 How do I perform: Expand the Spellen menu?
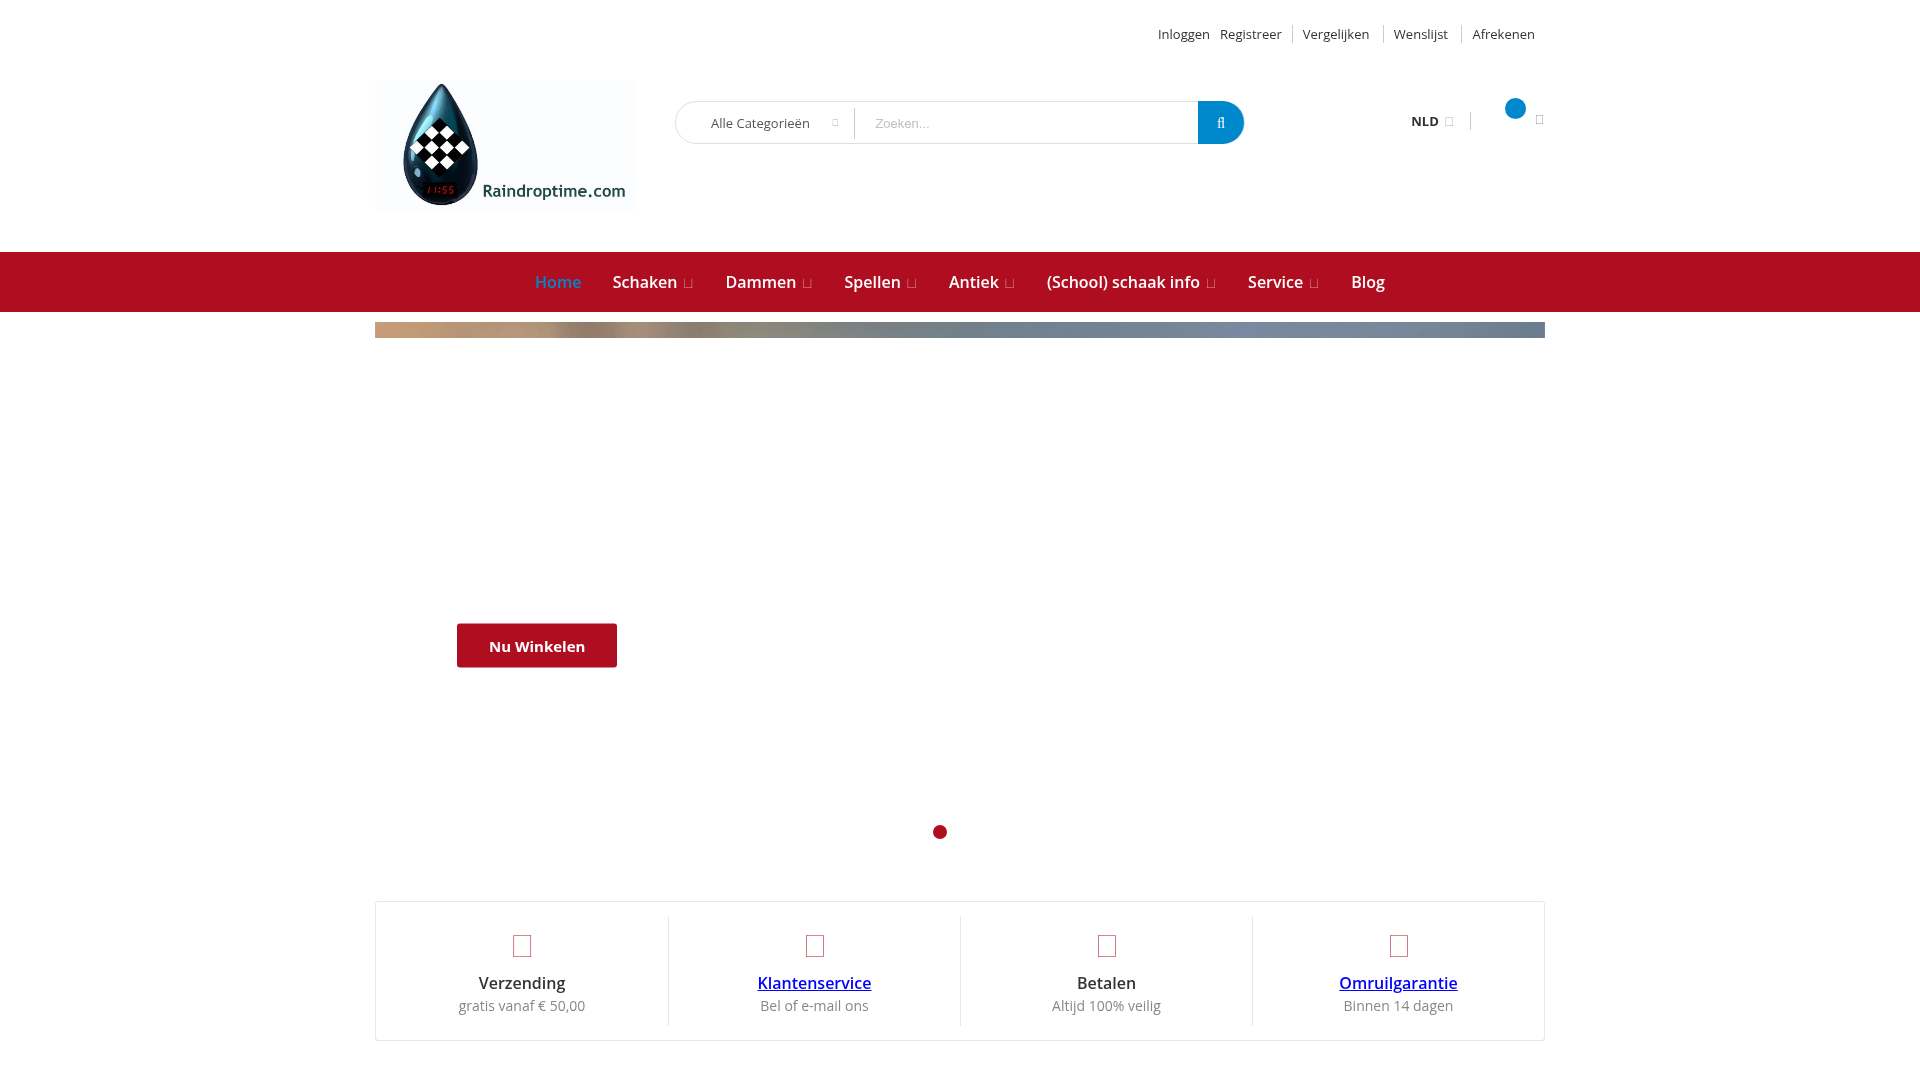880,282
